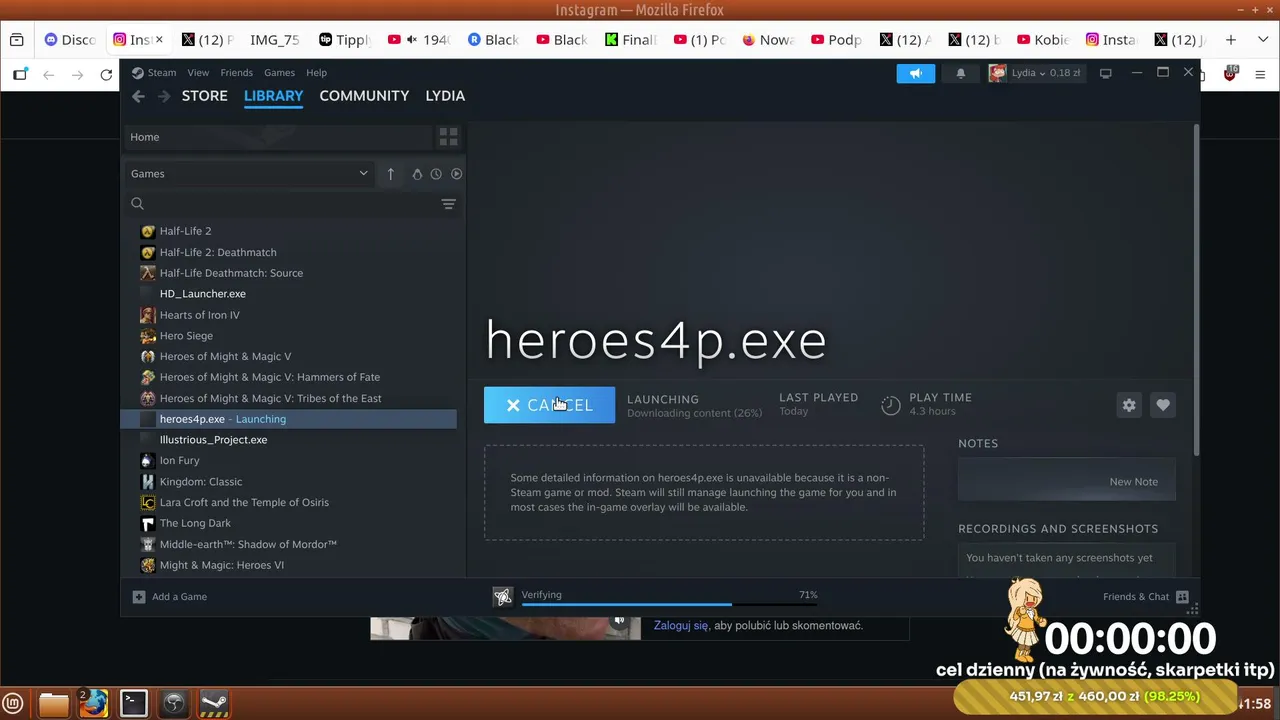
Task: Reload the Firefox page
Action: point(106,75)
